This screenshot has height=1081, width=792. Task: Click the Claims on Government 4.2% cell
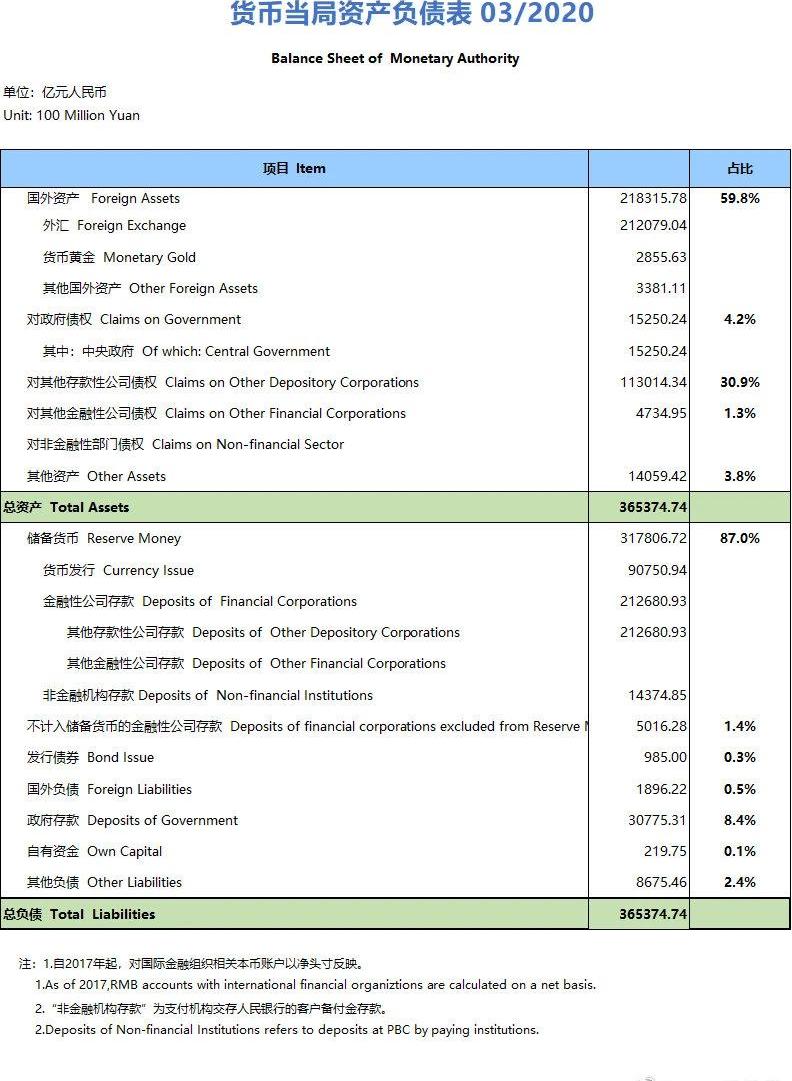coord(739,319)
